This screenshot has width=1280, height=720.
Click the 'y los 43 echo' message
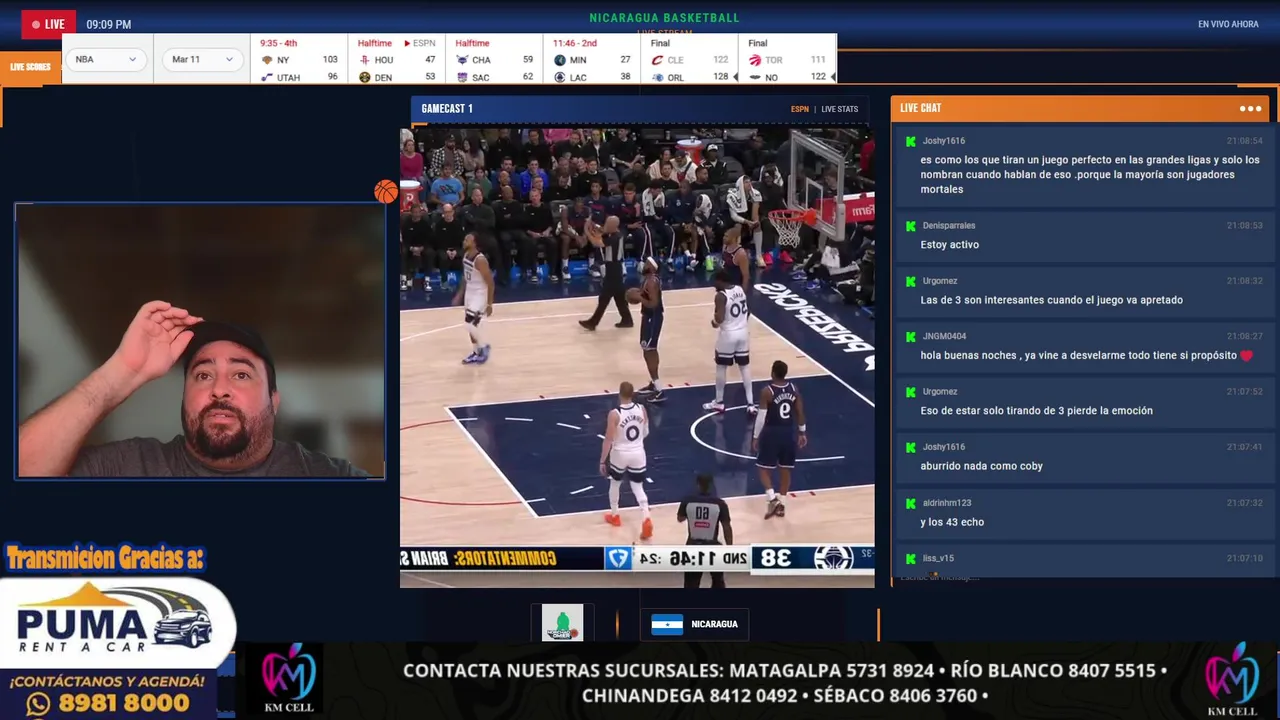pos(952,522)
